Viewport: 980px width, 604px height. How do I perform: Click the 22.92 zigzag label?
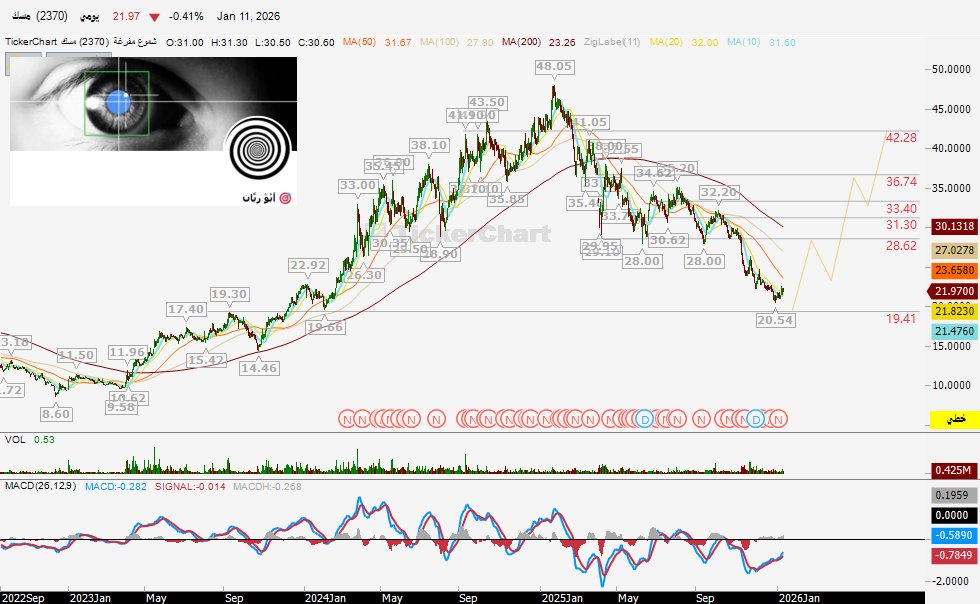point(308,265)
